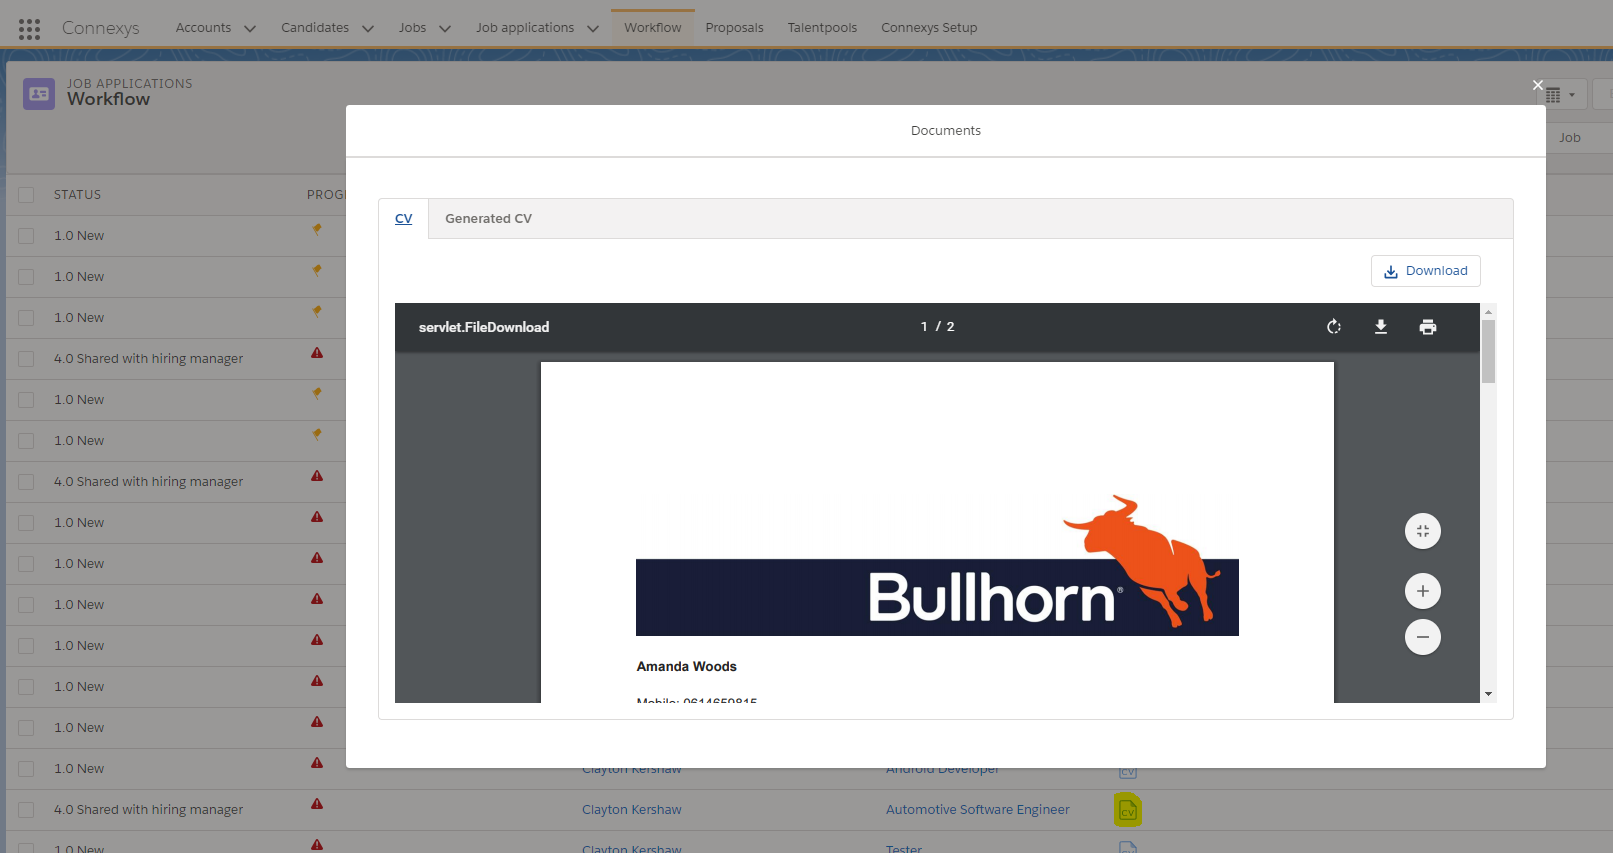This screenshot has height=853, width=1613.
Task: Click the Bullhorn logo in the CV
Action: pos(937,566)
